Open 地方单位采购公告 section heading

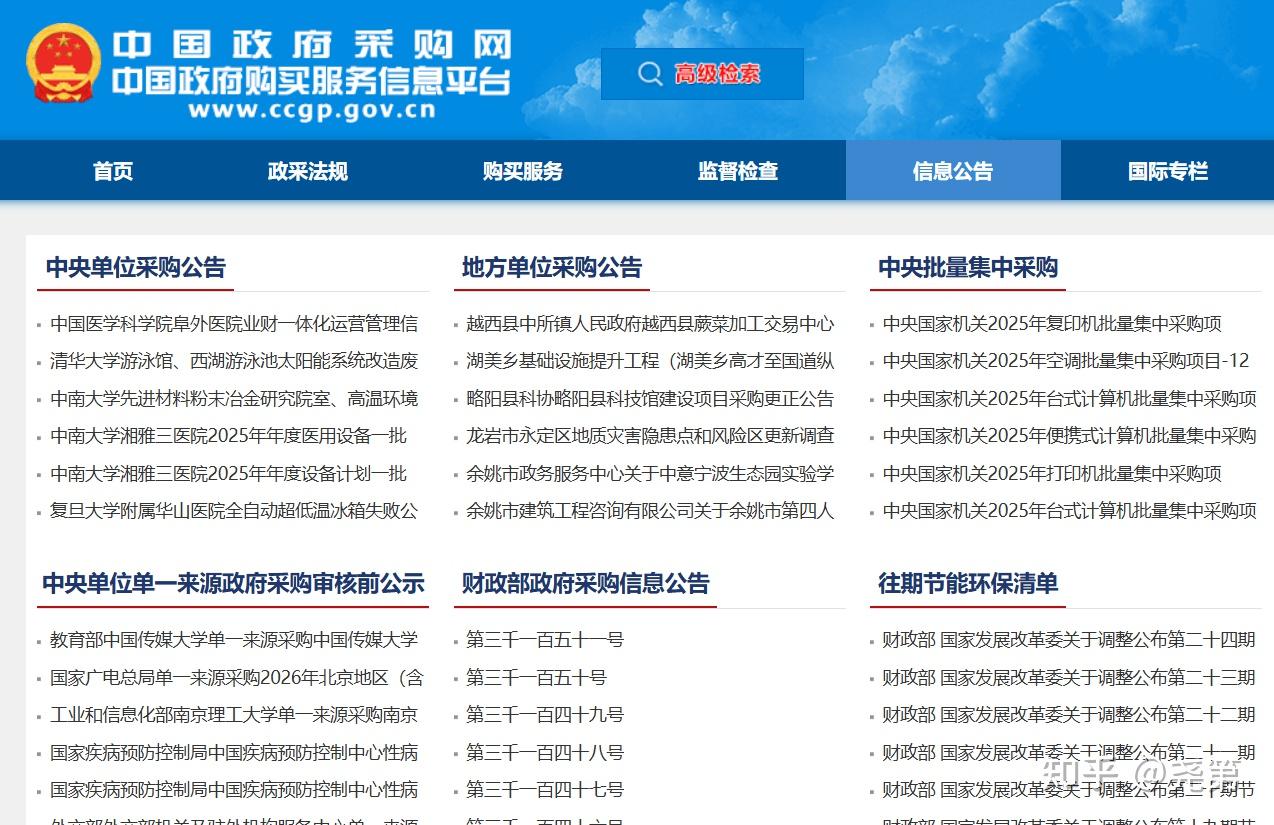(x=552, y=267)
